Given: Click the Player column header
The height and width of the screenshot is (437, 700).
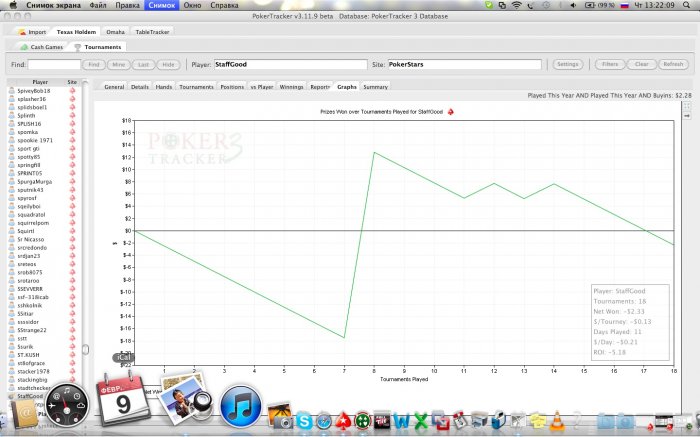Looking at the screenshot, I should click(40, 82).
